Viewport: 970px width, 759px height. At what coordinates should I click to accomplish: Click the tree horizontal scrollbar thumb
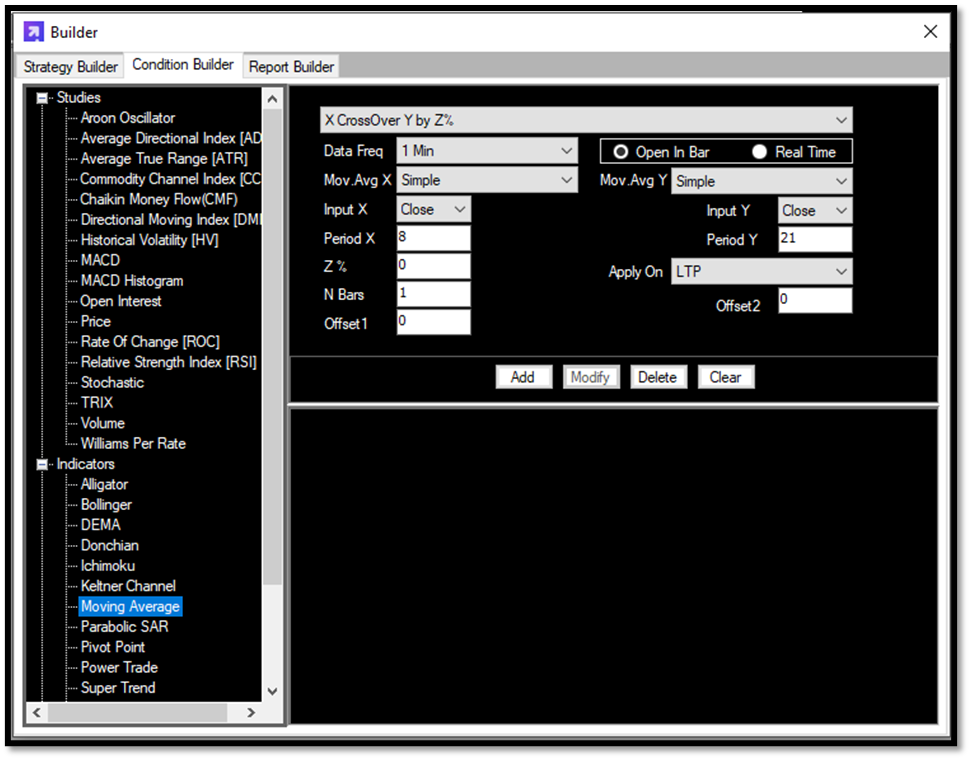137,713
